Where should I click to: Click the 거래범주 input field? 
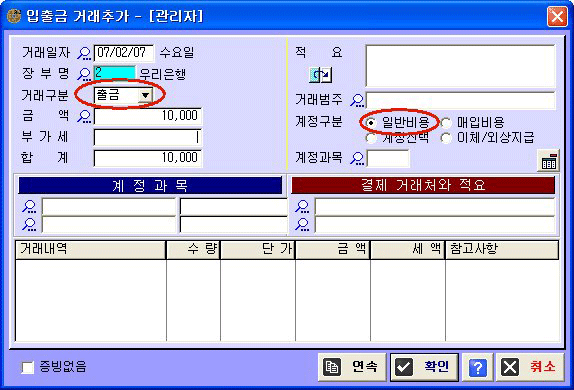[x=461, y=100]
